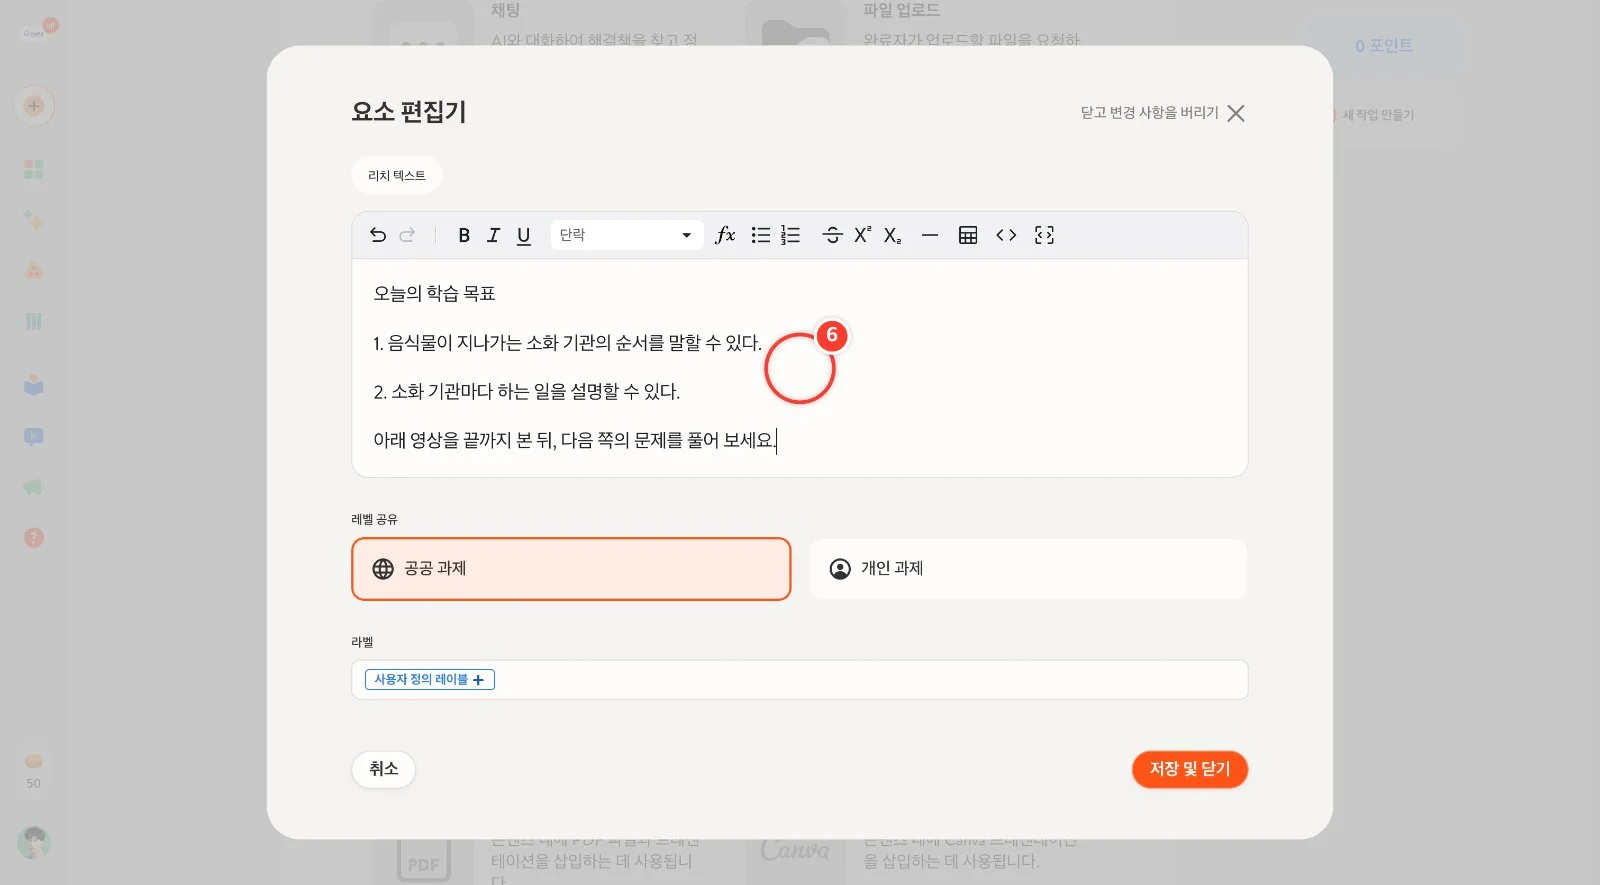Viewport: 1600px width, 885px height.
Task: Insert a table into the editor
Action: (x=968, y=235)
